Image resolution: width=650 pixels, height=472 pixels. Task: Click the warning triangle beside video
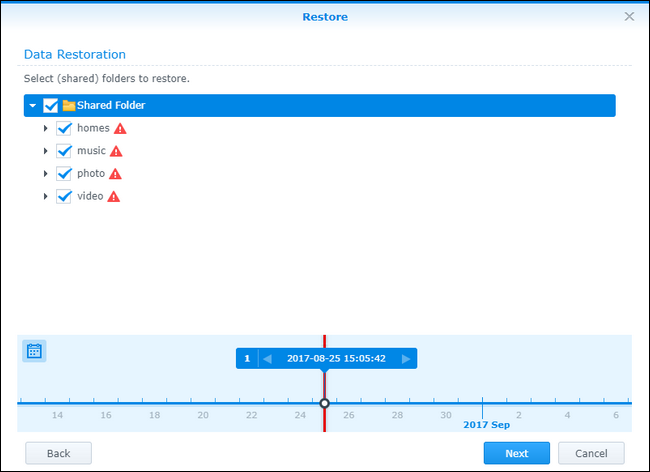(114, 196)
